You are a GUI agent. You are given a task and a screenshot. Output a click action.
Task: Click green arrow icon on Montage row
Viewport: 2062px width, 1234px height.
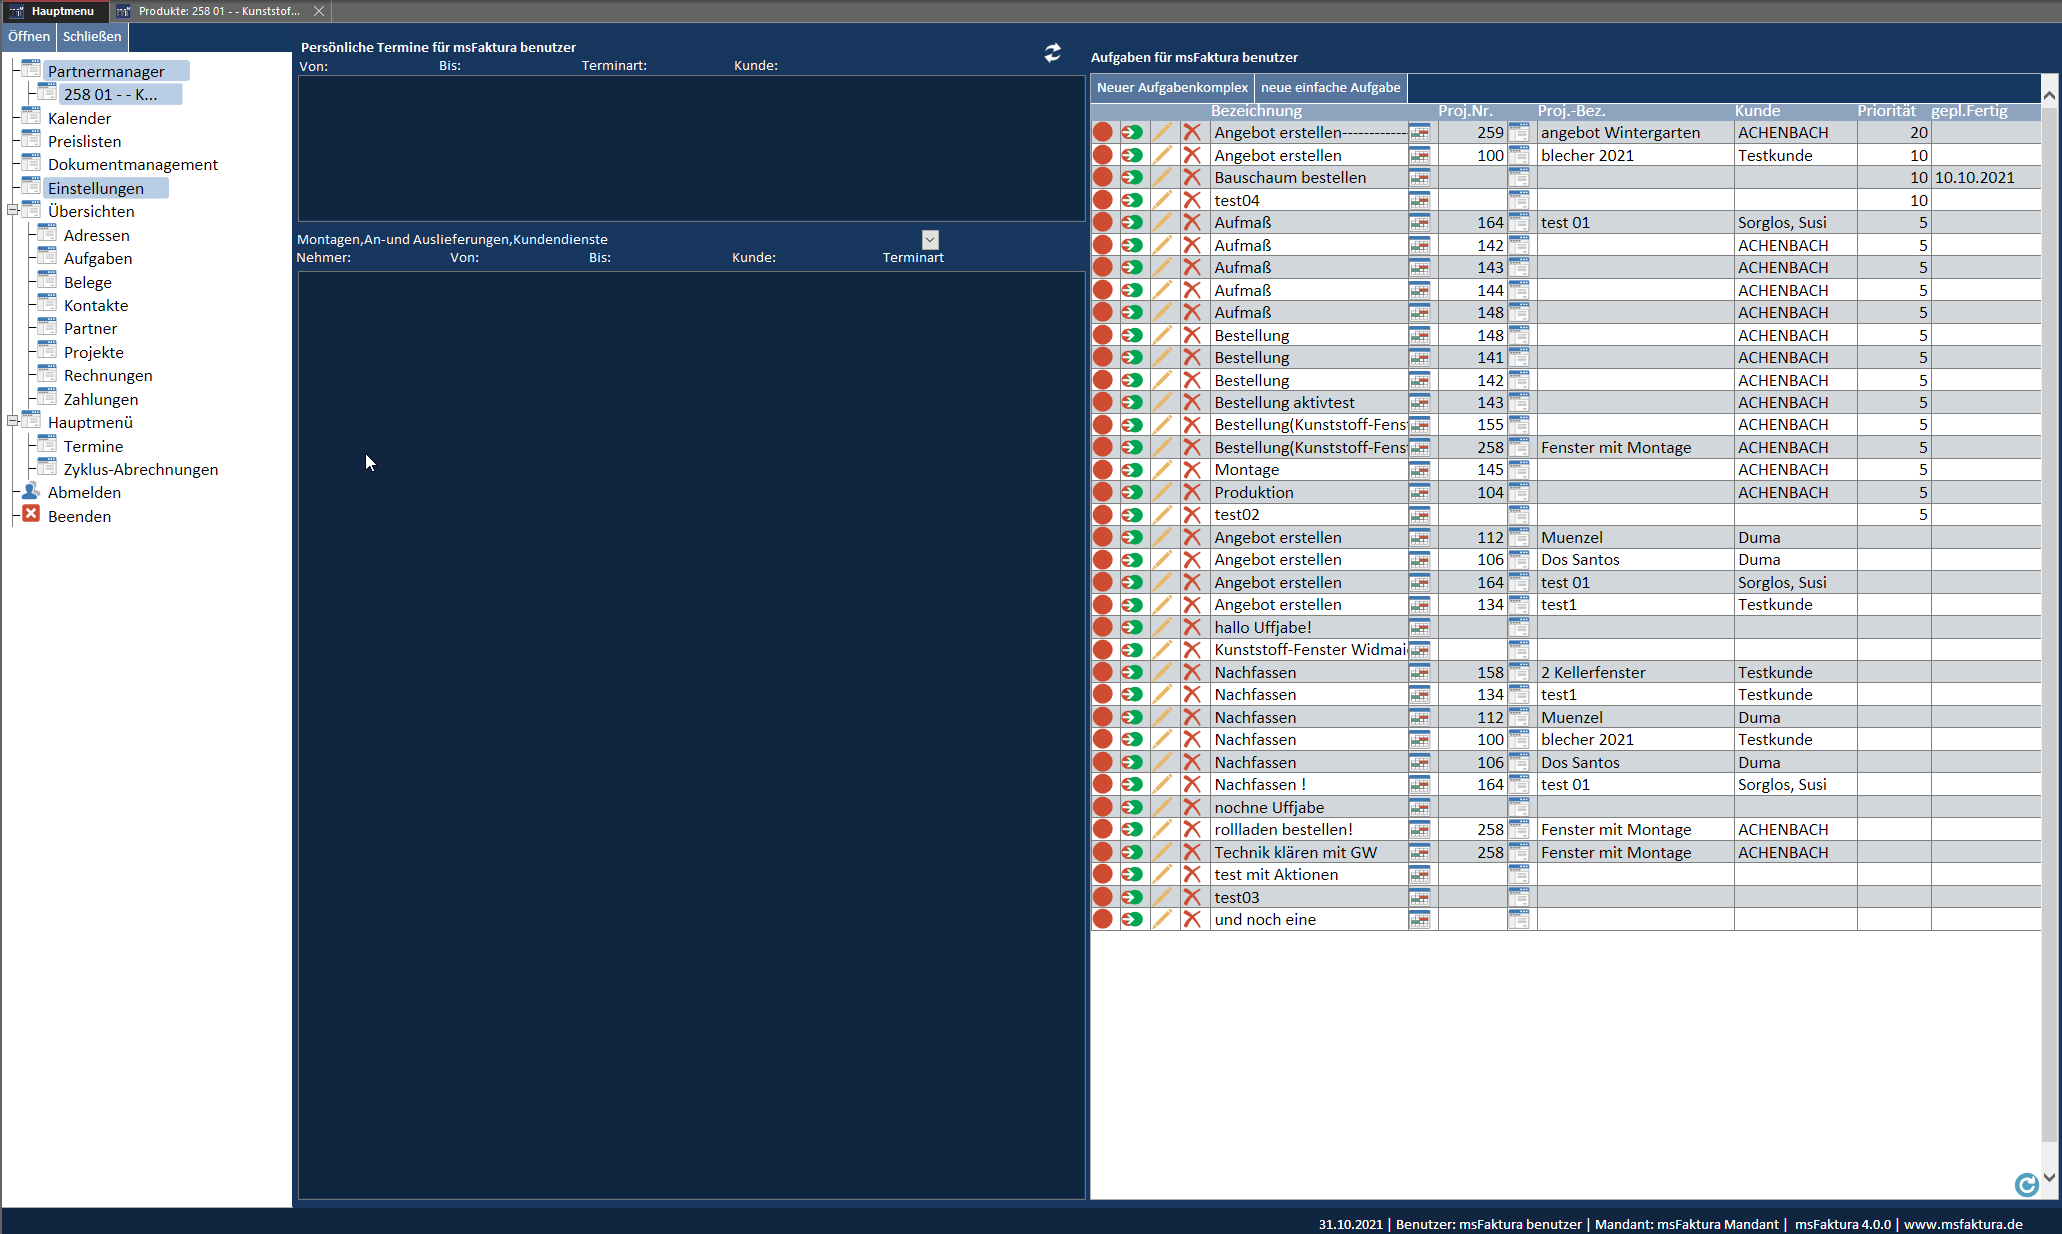1132,470
